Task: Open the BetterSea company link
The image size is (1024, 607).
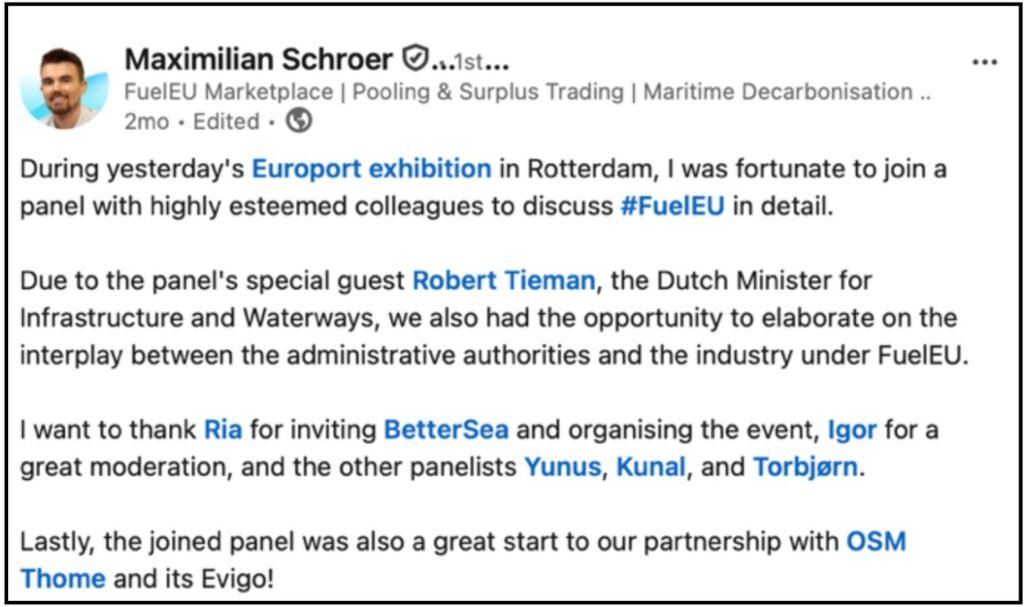Action: pos(446,431)
